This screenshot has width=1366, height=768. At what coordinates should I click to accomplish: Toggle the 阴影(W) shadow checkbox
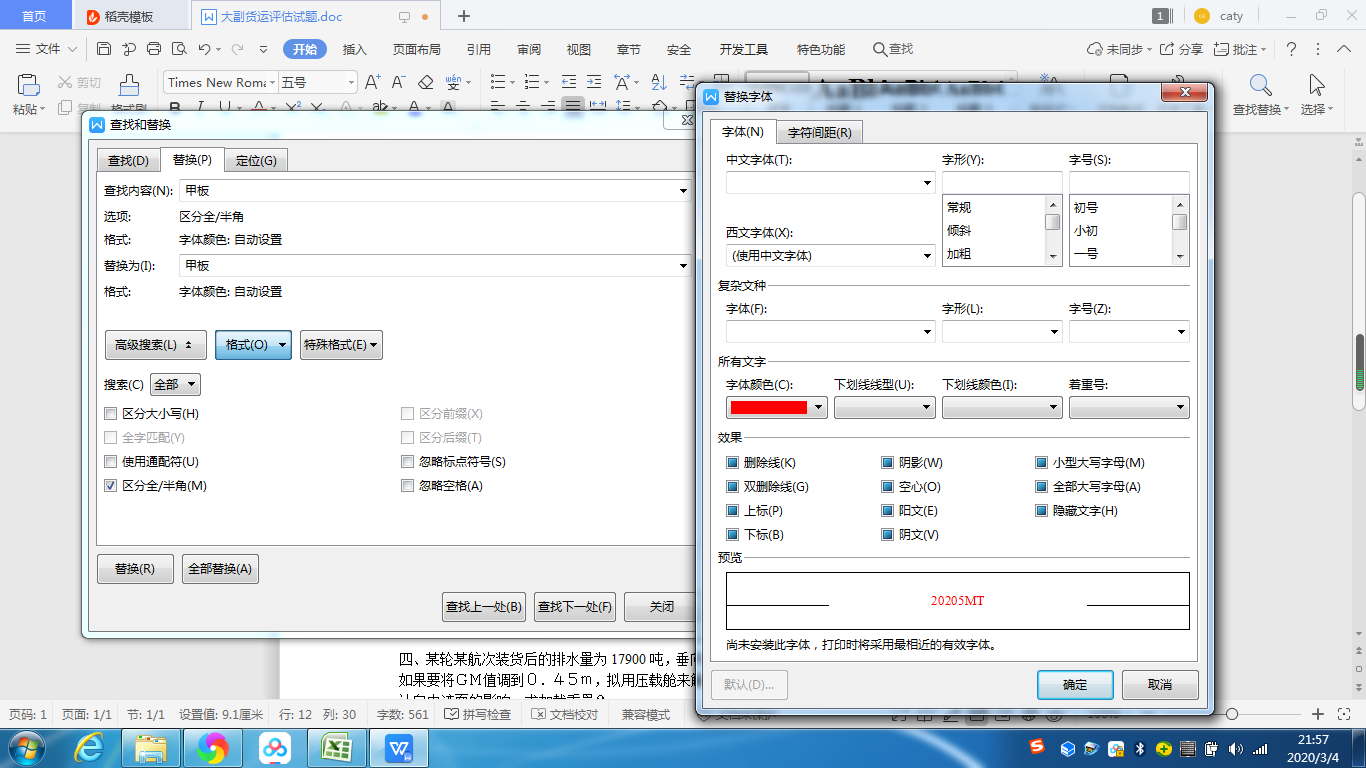pyautogui.click(x=888, y=463)
